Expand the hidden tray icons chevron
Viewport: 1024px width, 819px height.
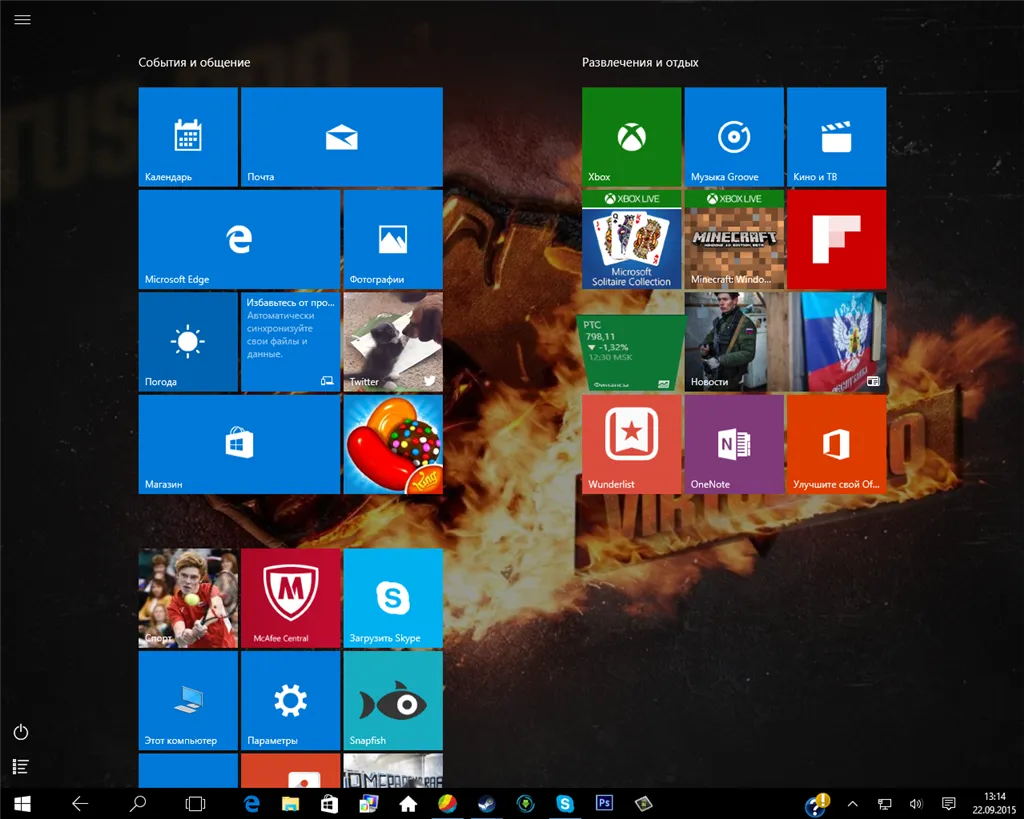click(852, 804)
